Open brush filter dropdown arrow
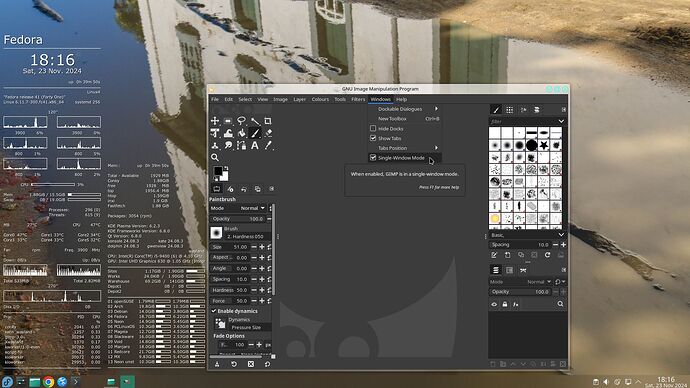 click(x=561, y=121)
